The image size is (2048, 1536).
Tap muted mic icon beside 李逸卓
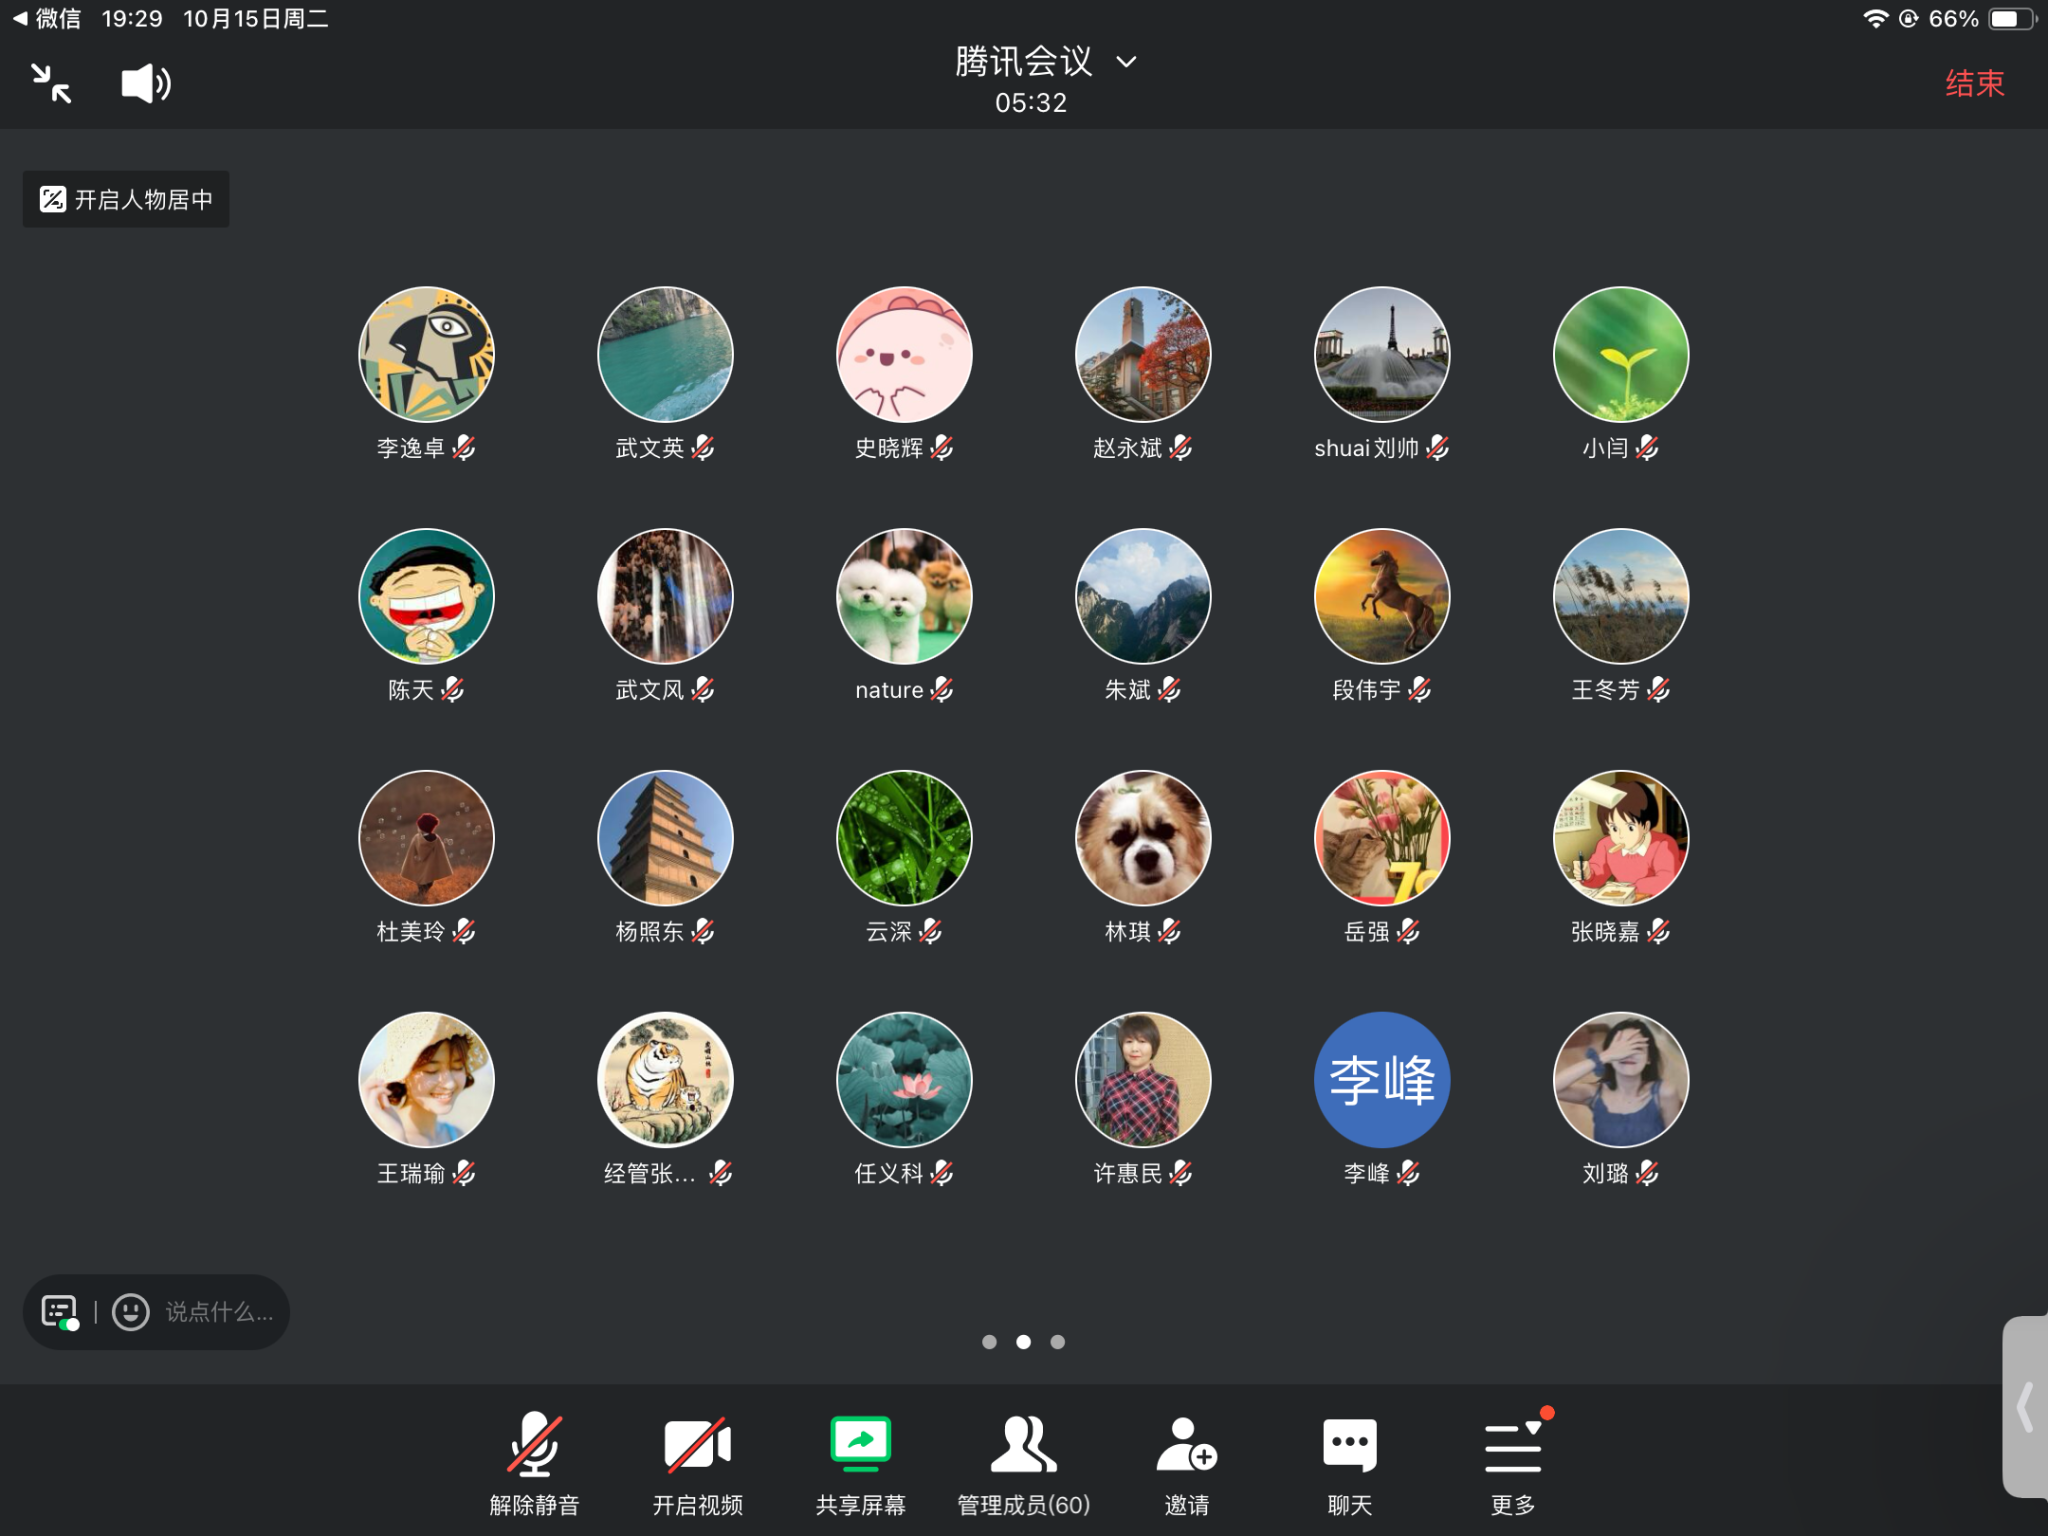click(x=464, y=448)
